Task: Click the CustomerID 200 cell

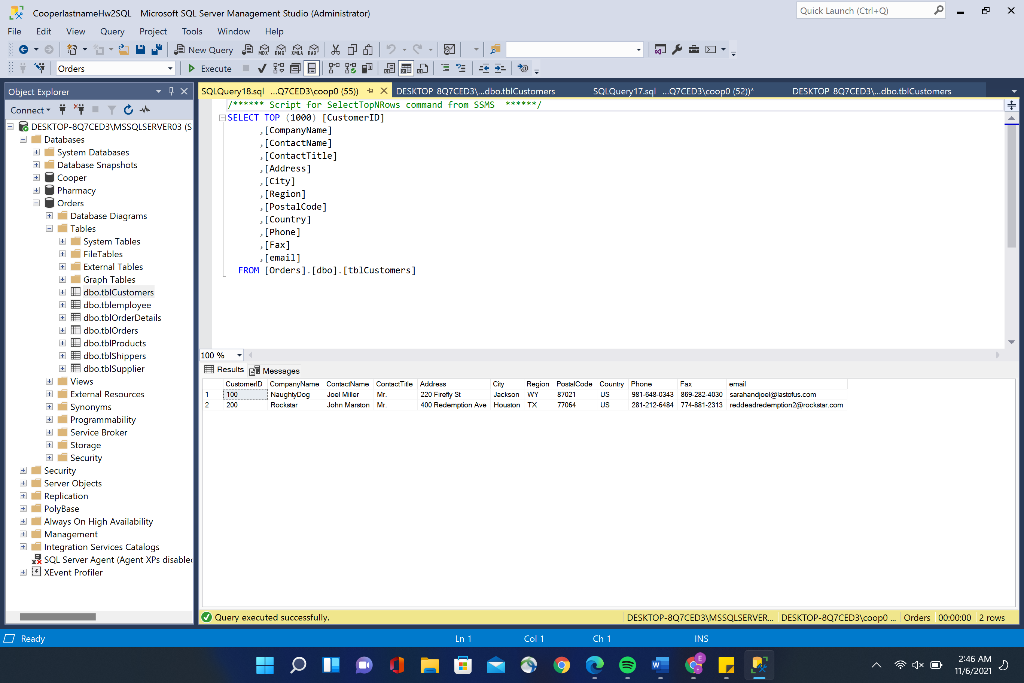Action: [245, 405]
